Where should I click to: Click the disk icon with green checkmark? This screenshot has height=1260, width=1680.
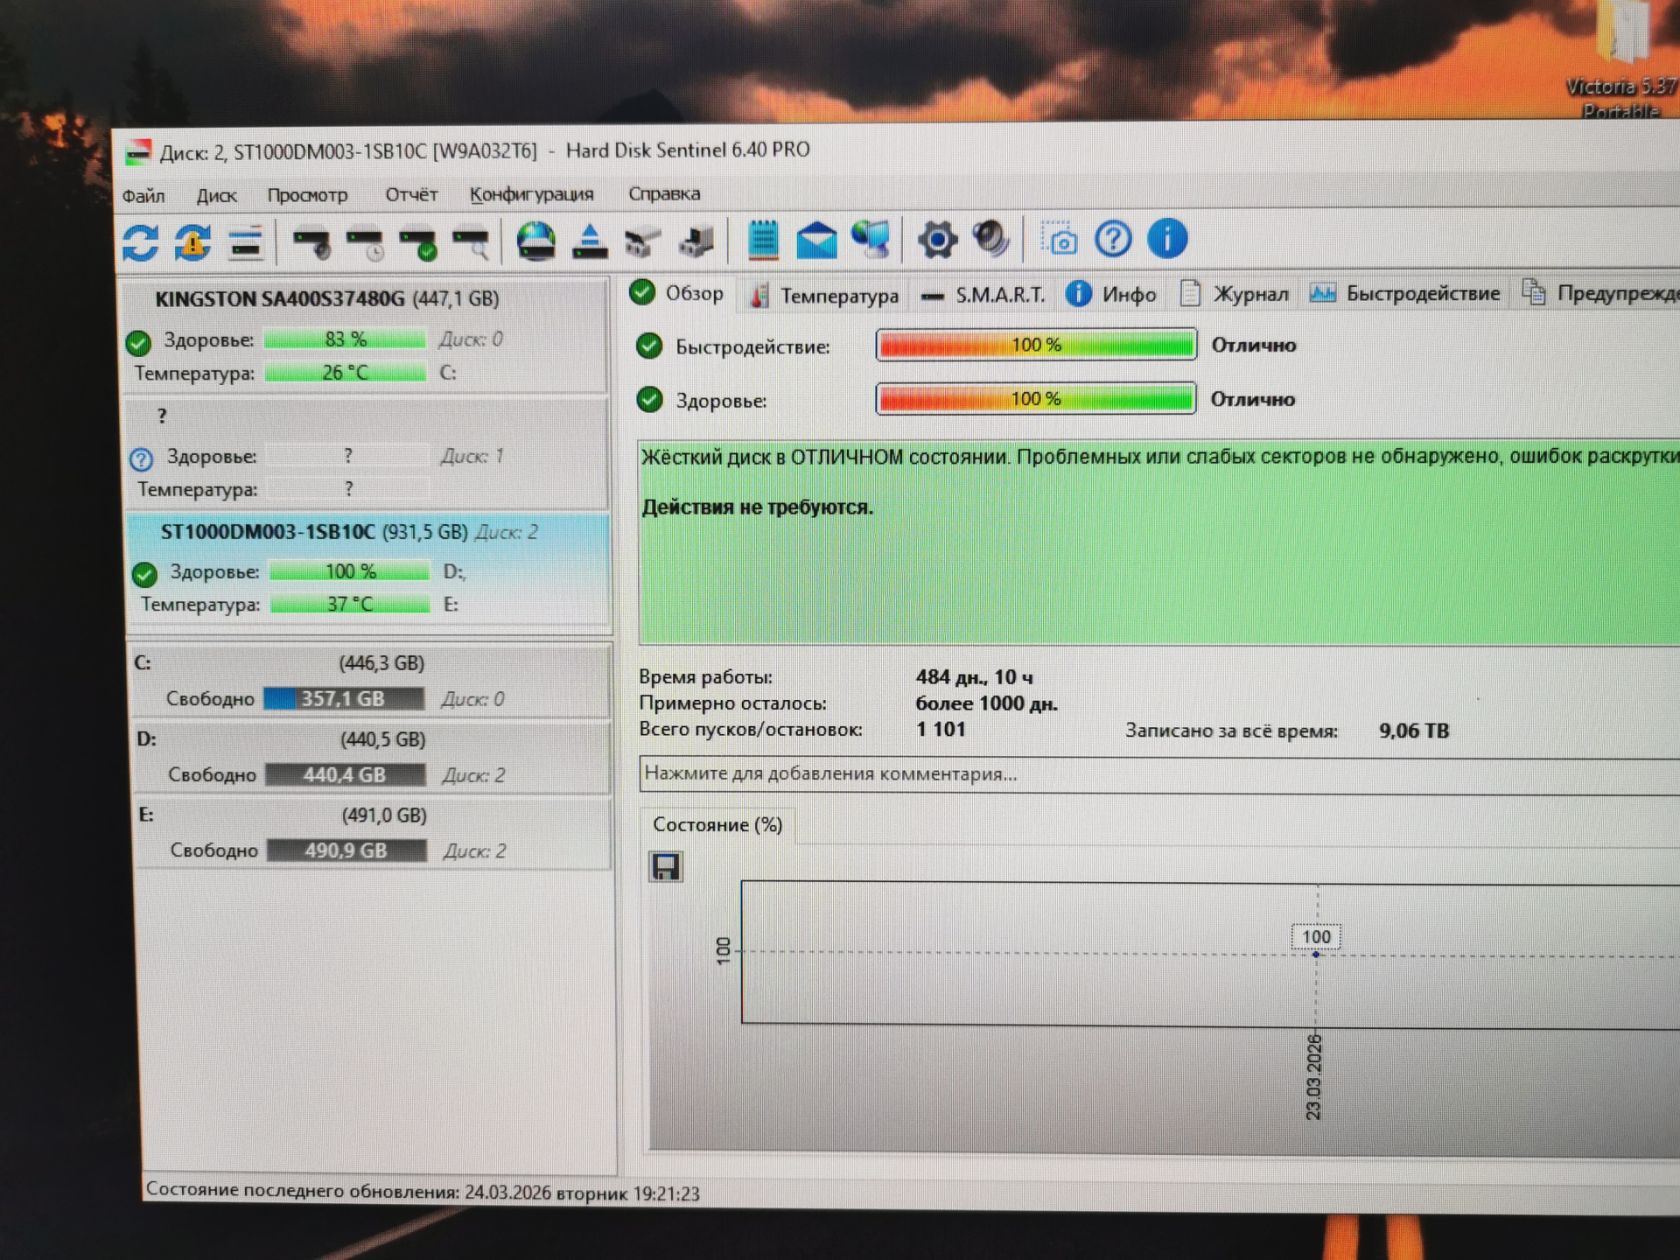(x=419, y=243)
